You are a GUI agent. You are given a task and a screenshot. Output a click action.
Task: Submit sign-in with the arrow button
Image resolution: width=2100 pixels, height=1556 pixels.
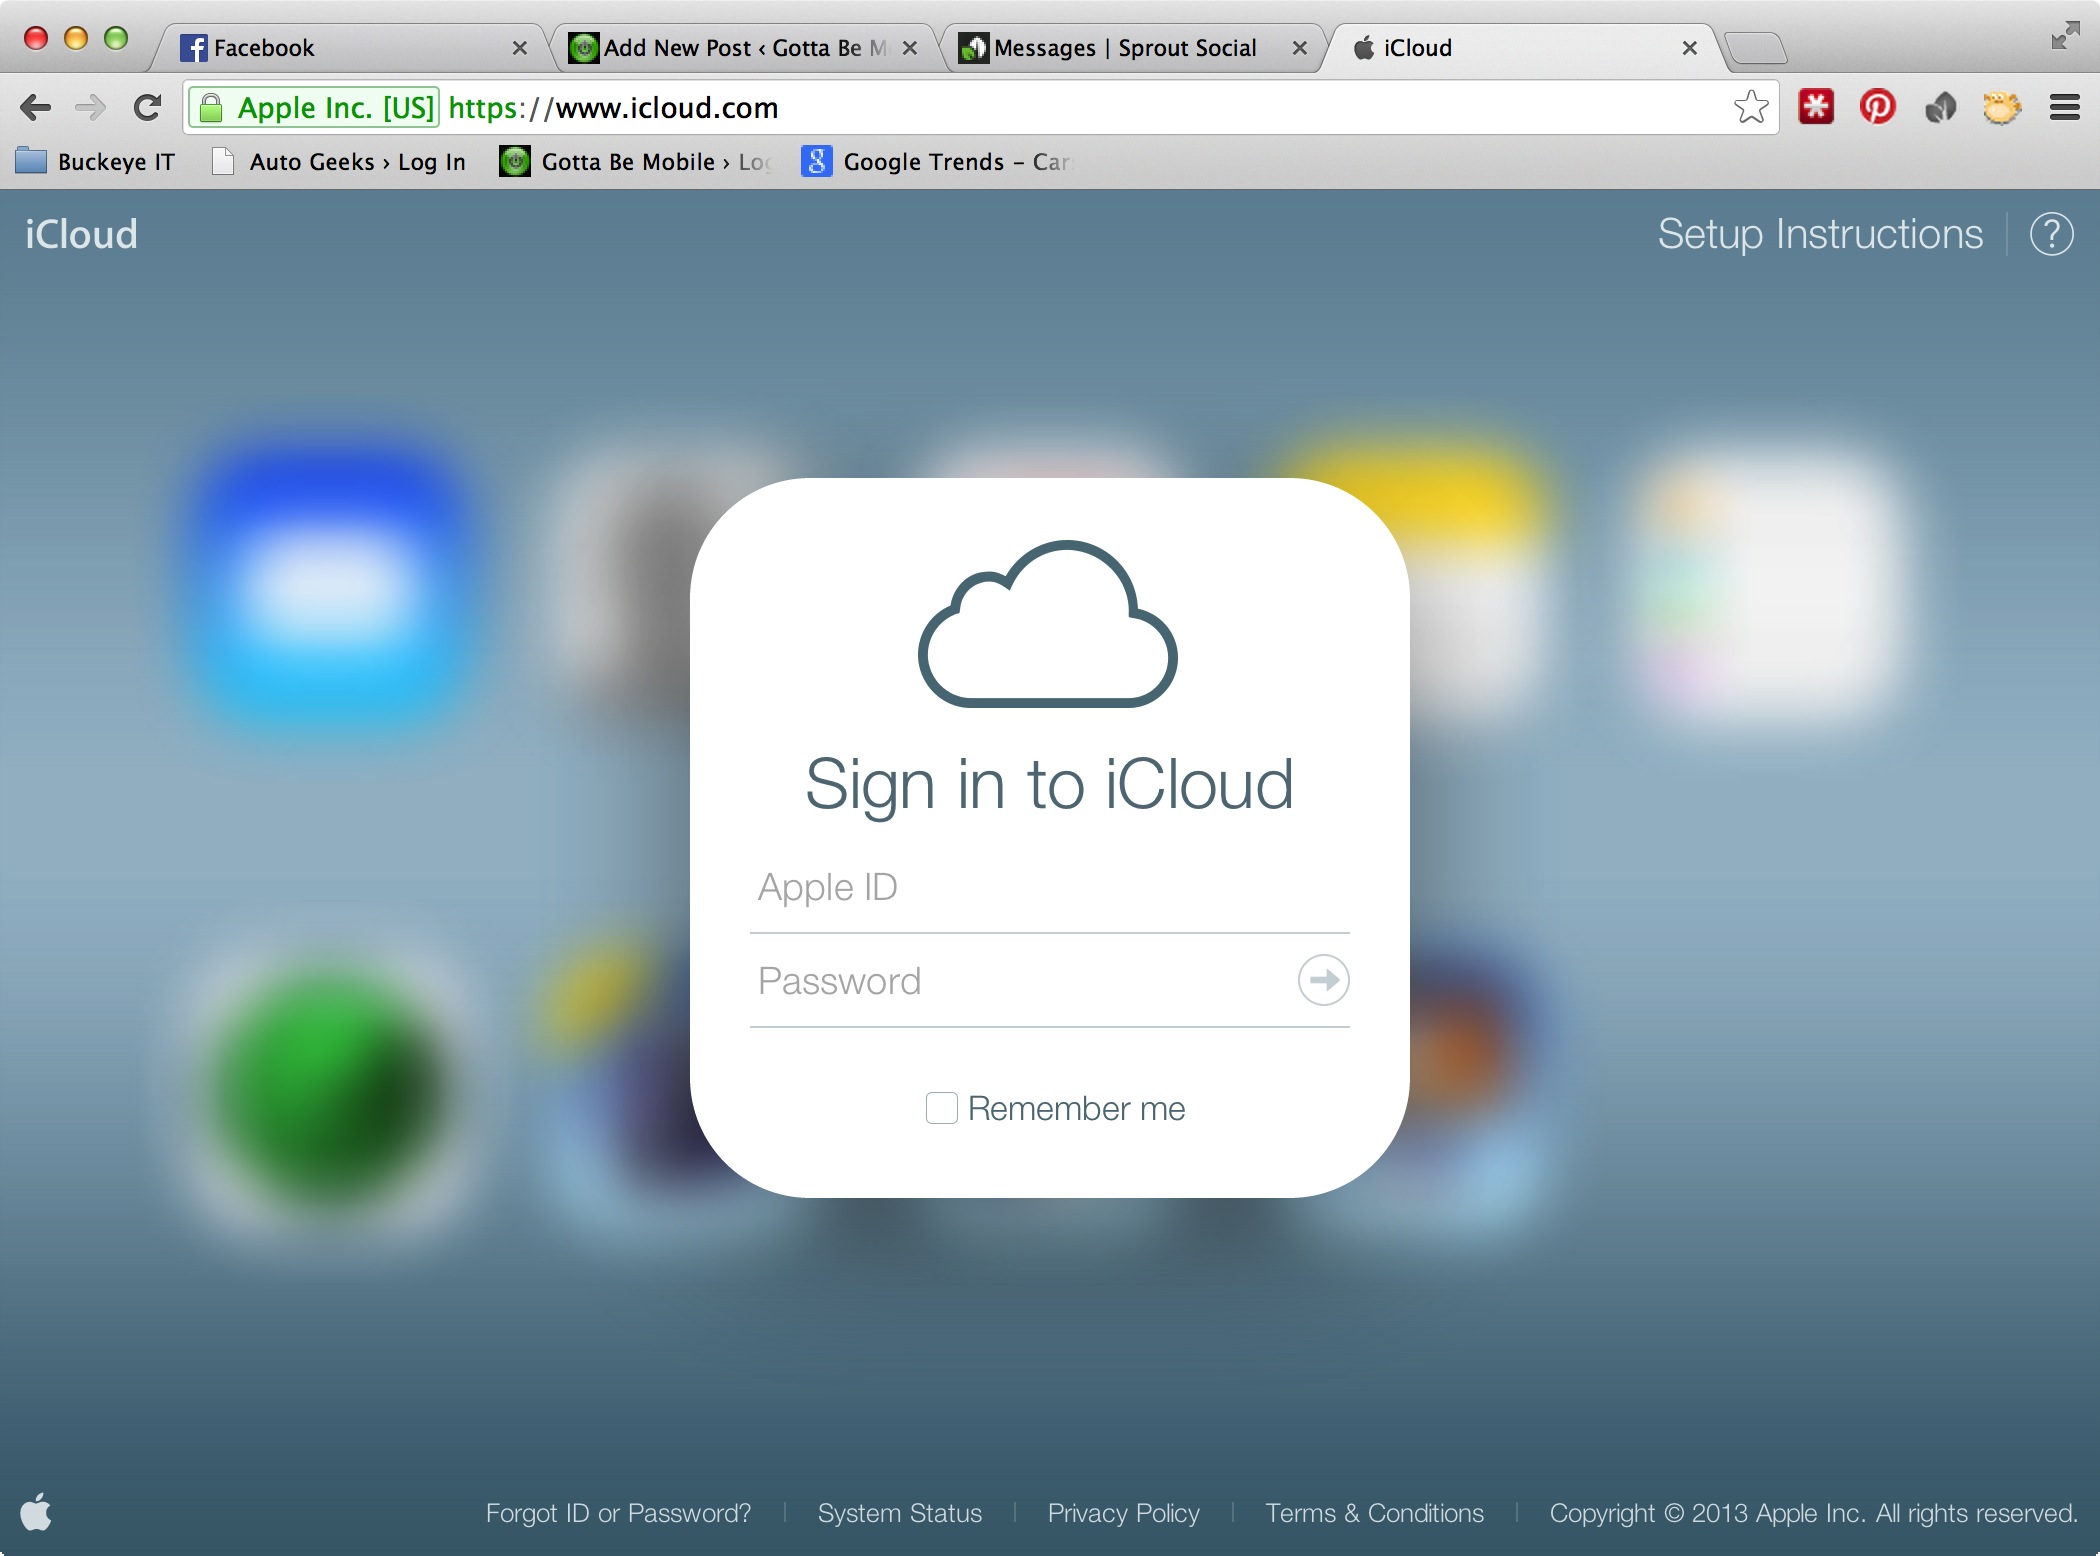coord(1323,980)
